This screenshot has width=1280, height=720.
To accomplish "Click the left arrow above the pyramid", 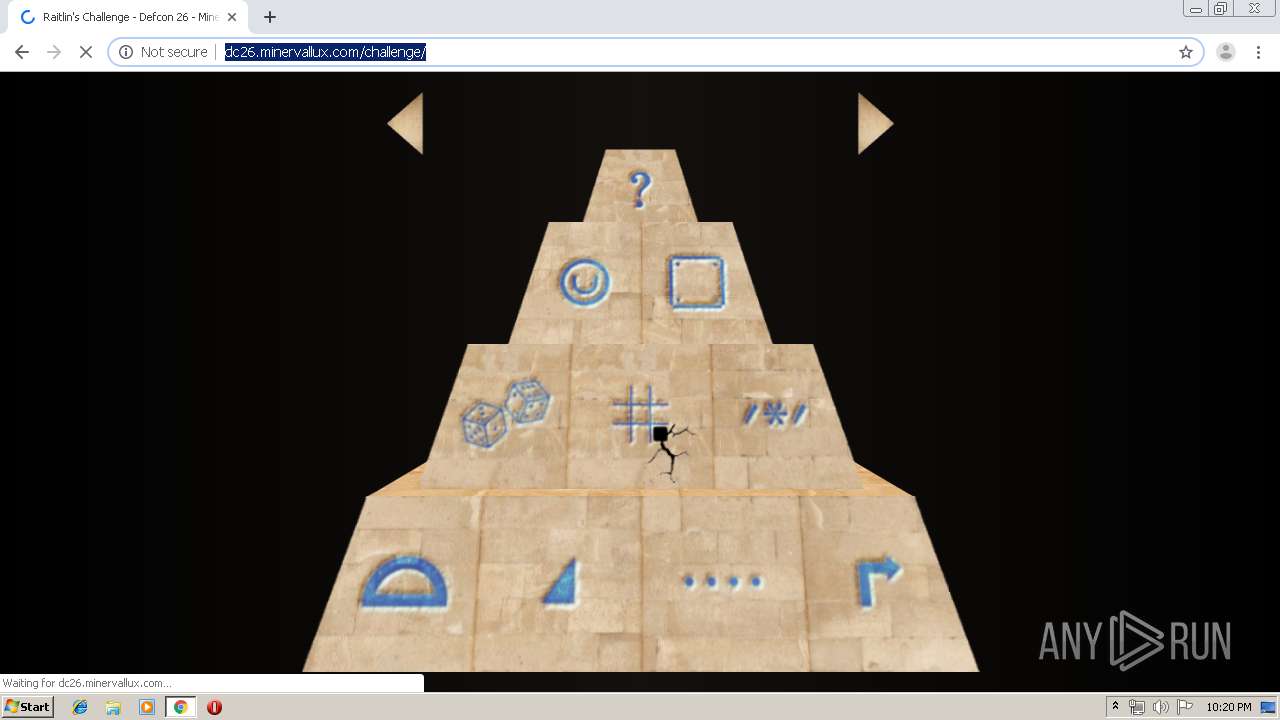I will (x=407, y=123).
